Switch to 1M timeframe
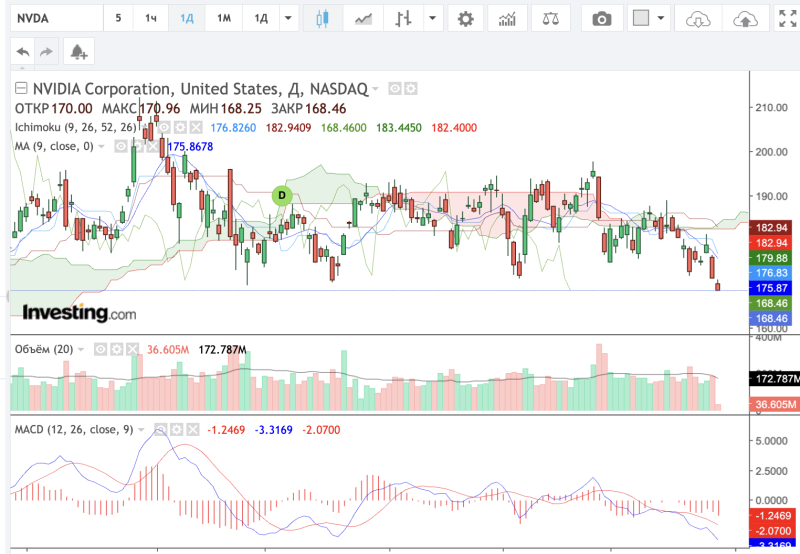800x554 pixels. pos(224,19)
